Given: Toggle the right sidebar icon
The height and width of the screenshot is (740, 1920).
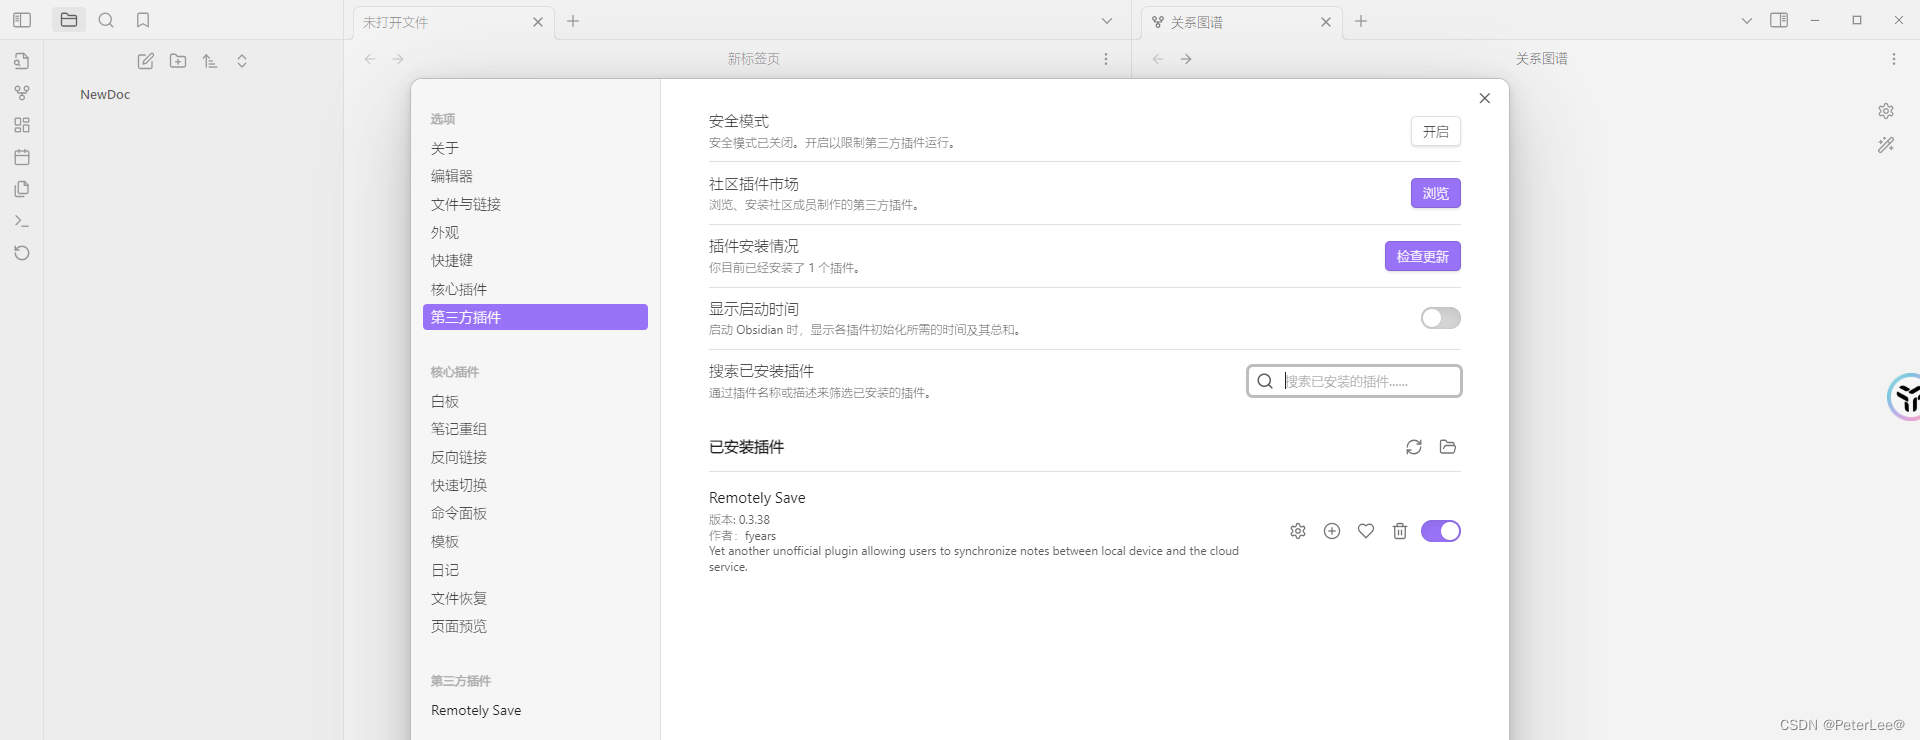Looking at the screenshot, I should coord(1779,20).
